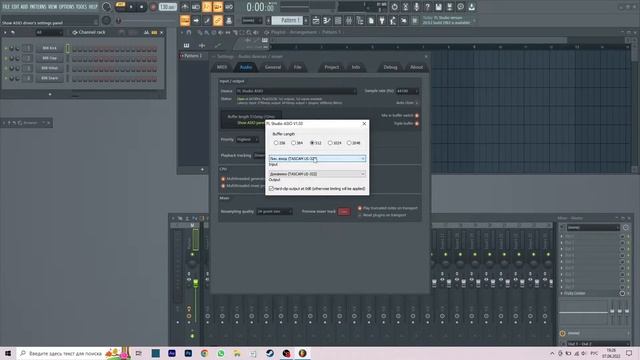Viewport: 640px width, 360px height.
Task: Open the Resampling quality dropdown
Action: coord(274,211)
